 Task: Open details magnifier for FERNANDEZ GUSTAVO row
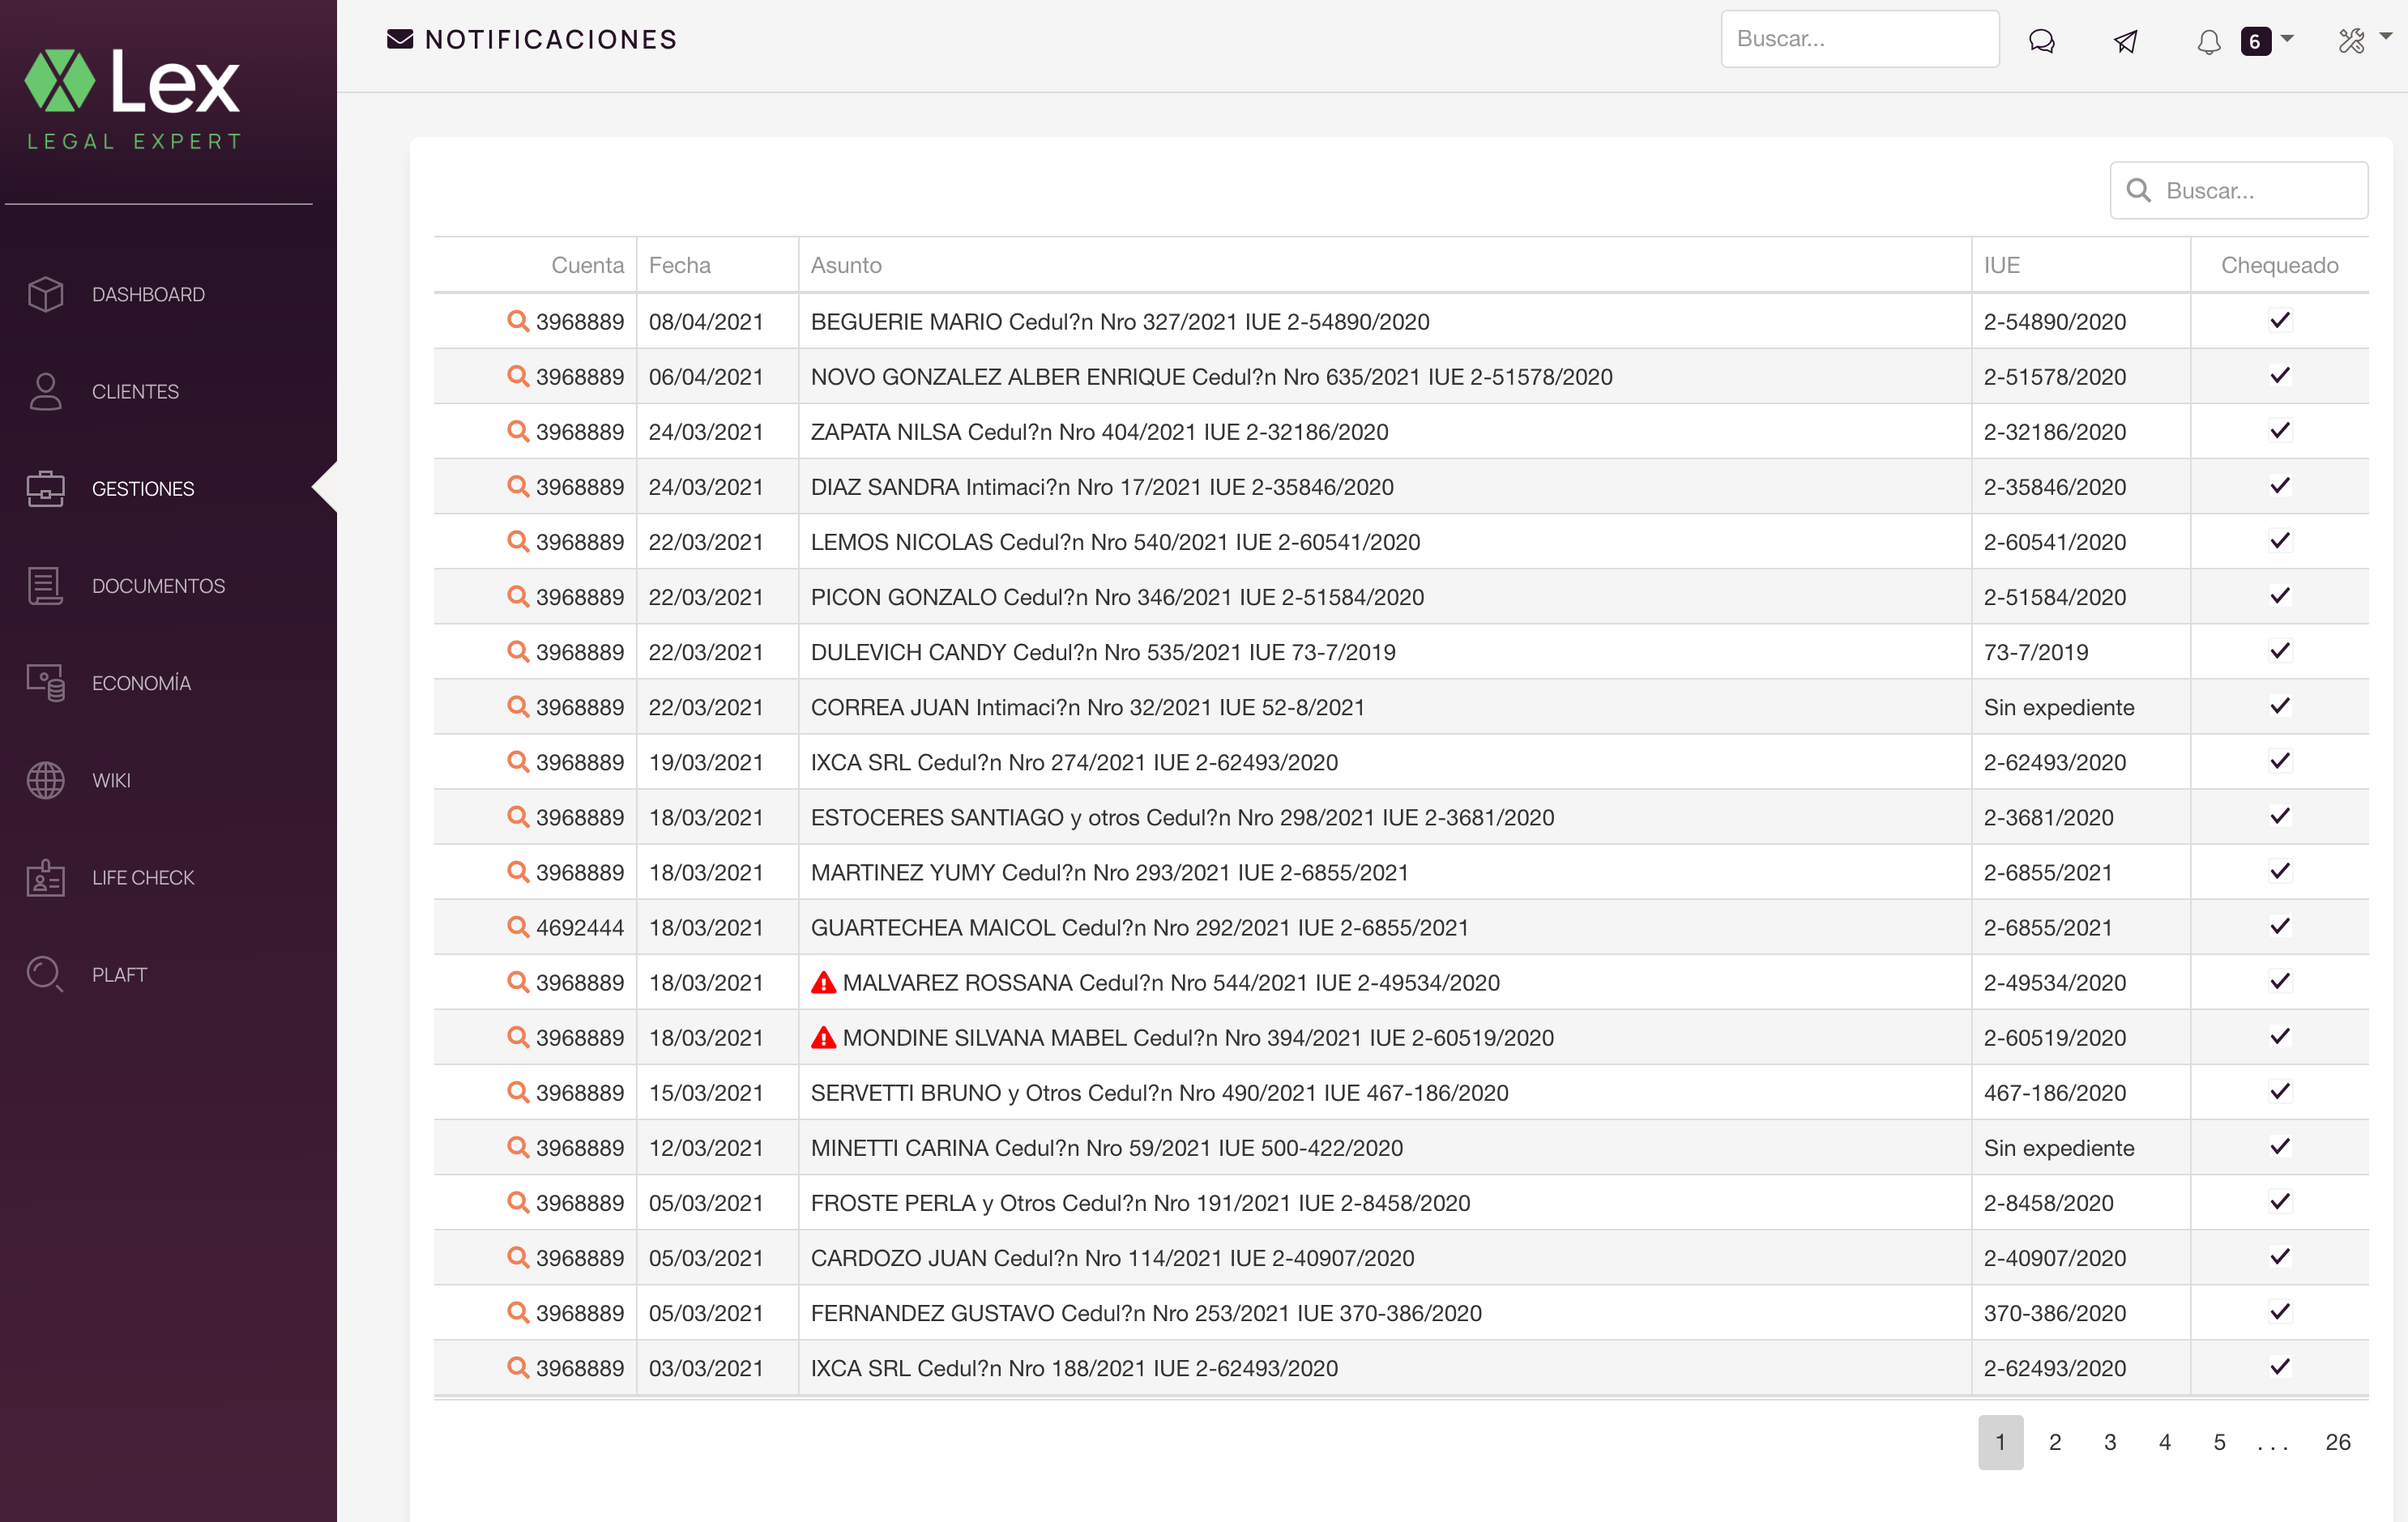[518, 1312]
